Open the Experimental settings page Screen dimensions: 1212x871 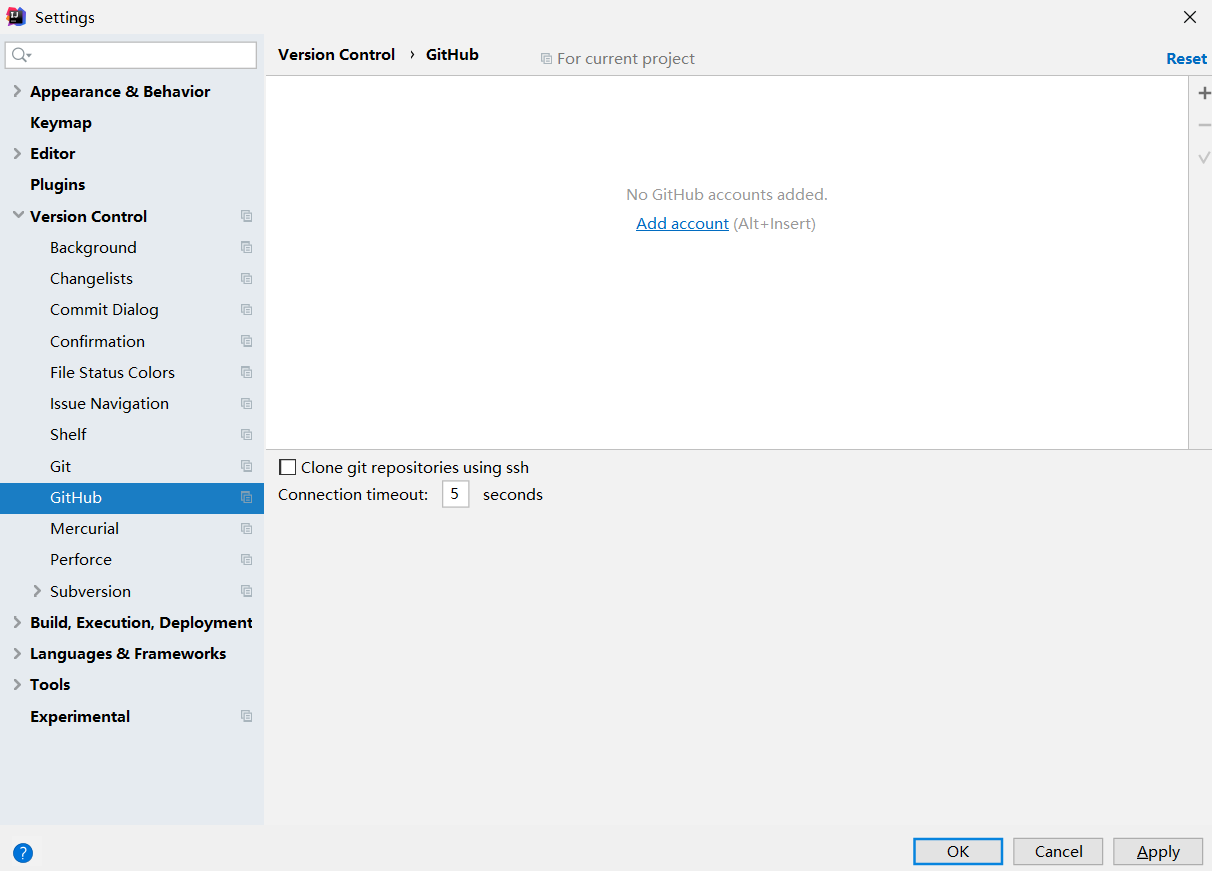pos(80,716)
